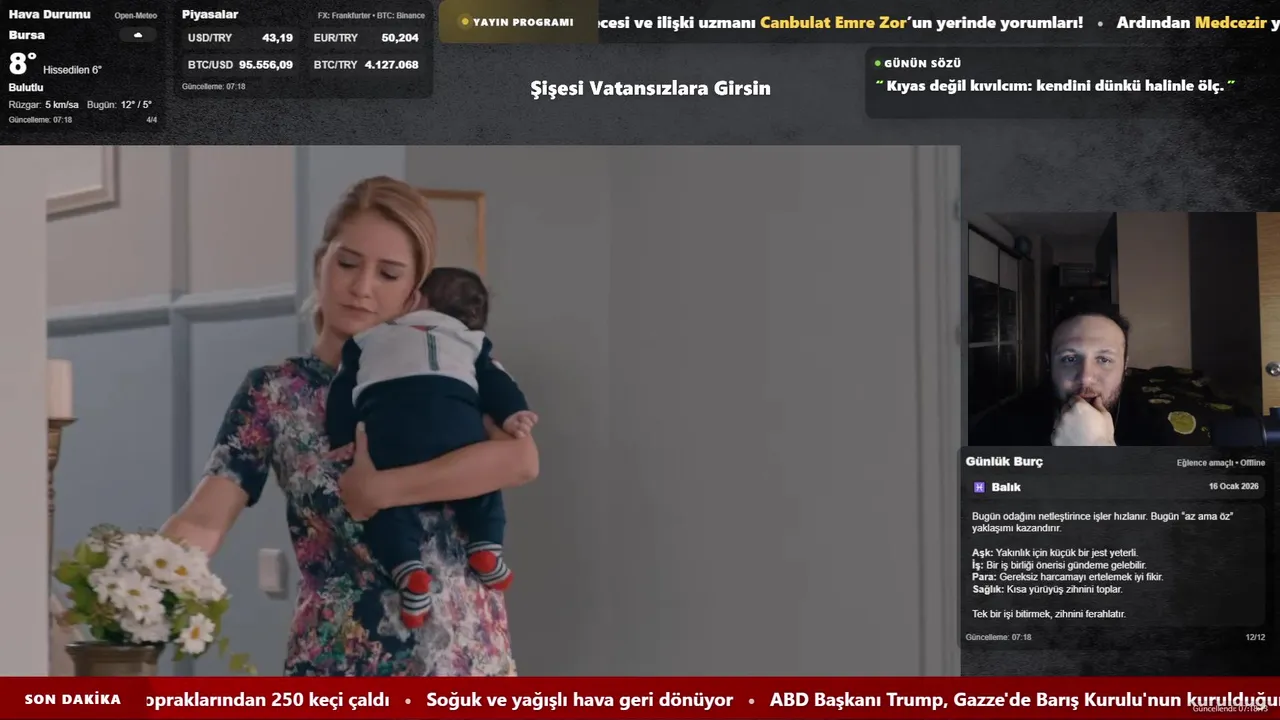Click 'Medcezir' in the top ticker
1280x720 pixels.
click(x=1231, y=22)
